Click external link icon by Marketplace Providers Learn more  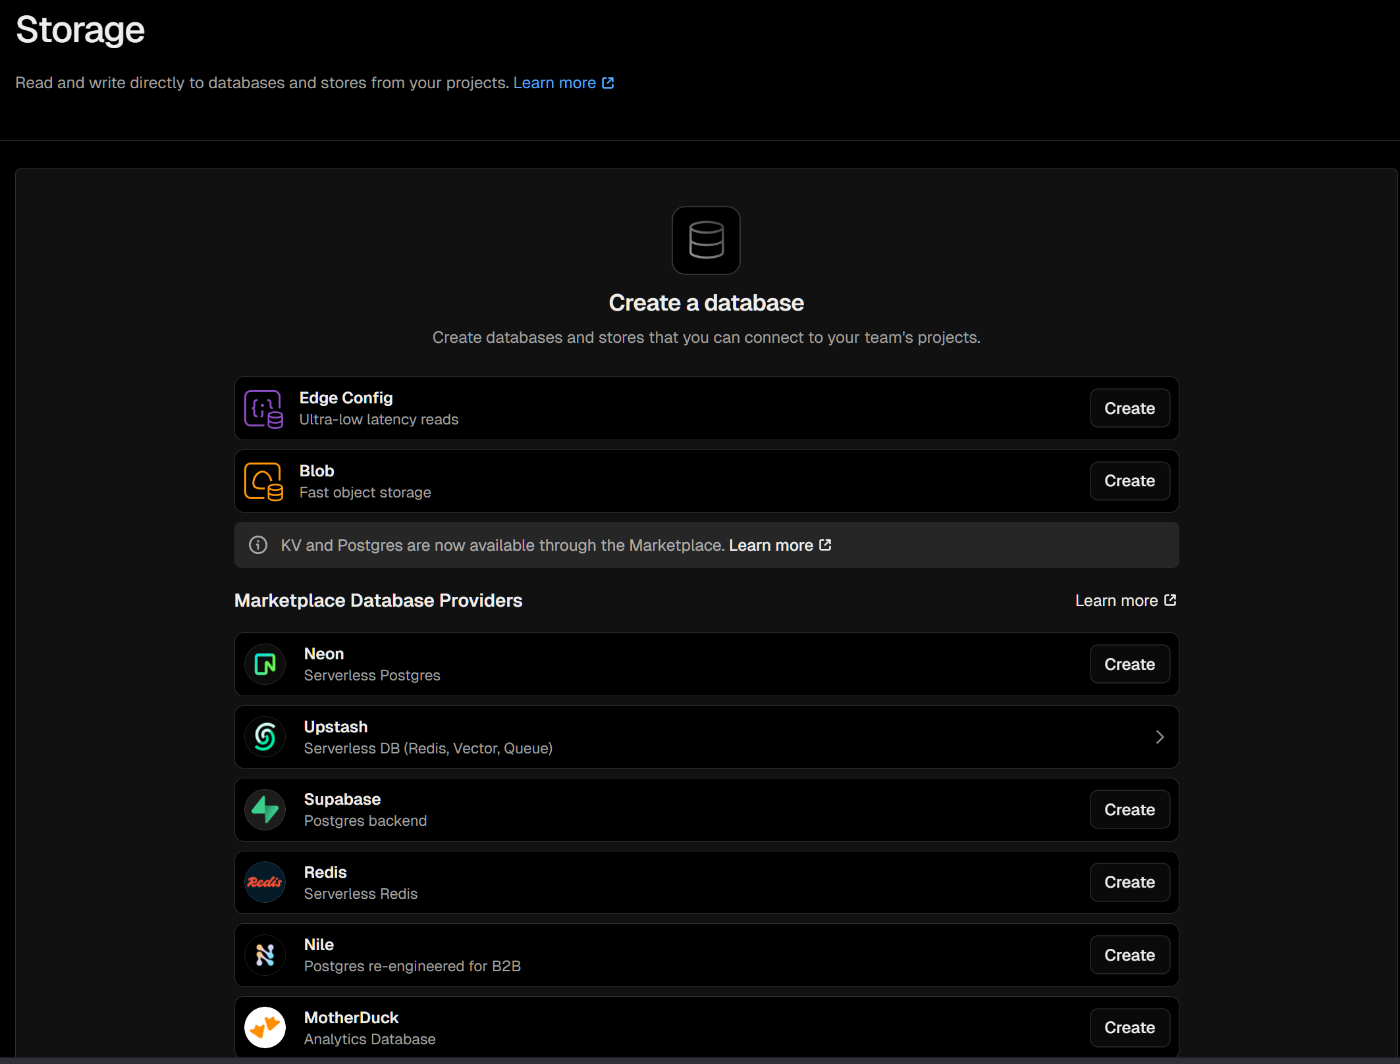click(1170, 600)
